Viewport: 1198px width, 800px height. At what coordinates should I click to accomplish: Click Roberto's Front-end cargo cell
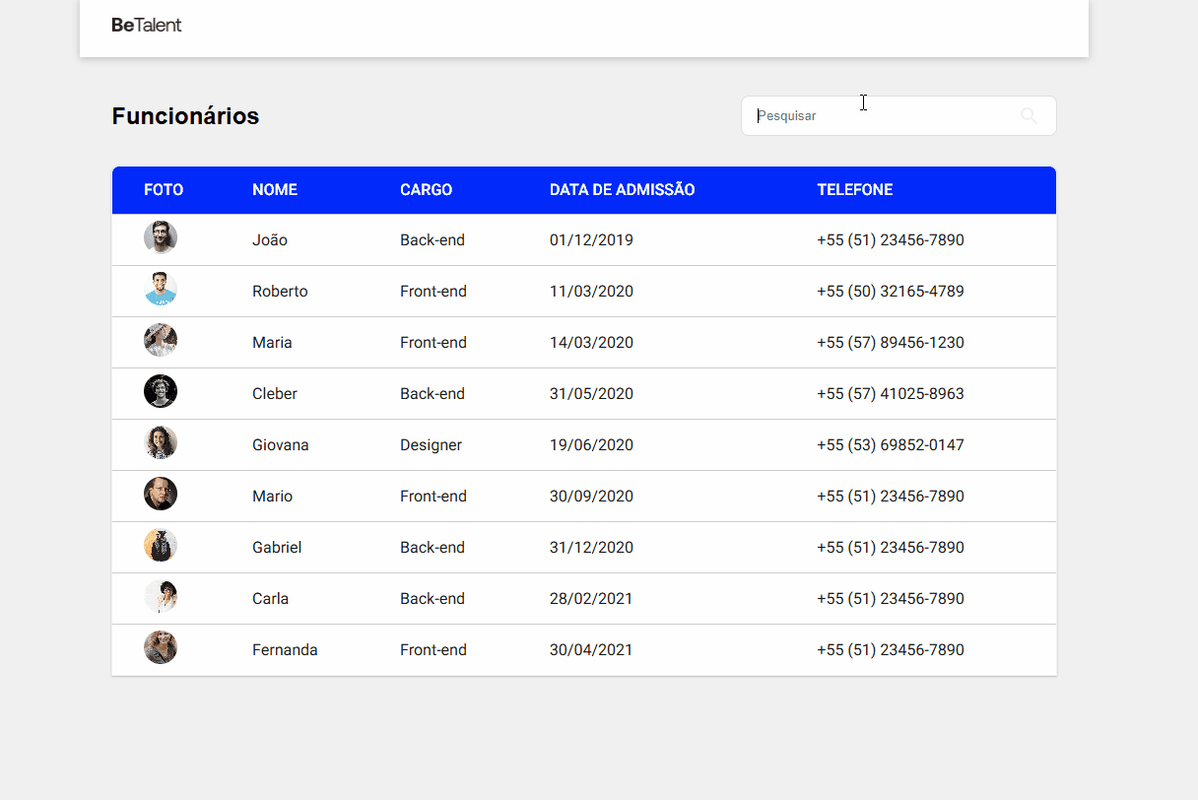coord(433,291)
